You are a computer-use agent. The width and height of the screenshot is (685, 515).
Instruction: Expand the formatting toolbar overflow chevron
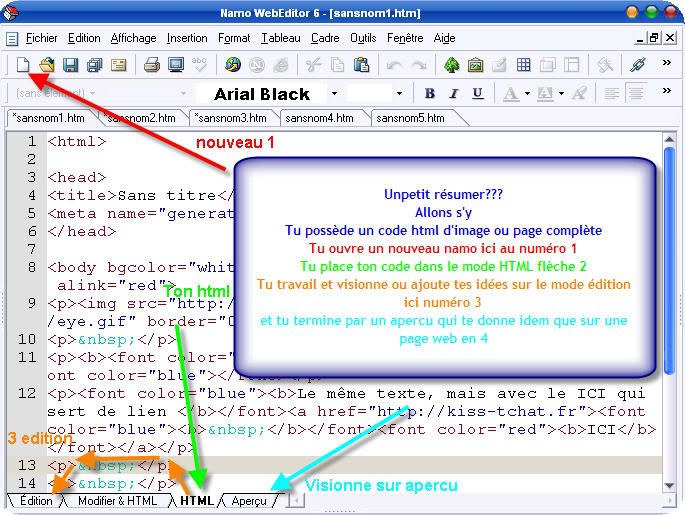(667, 90)
